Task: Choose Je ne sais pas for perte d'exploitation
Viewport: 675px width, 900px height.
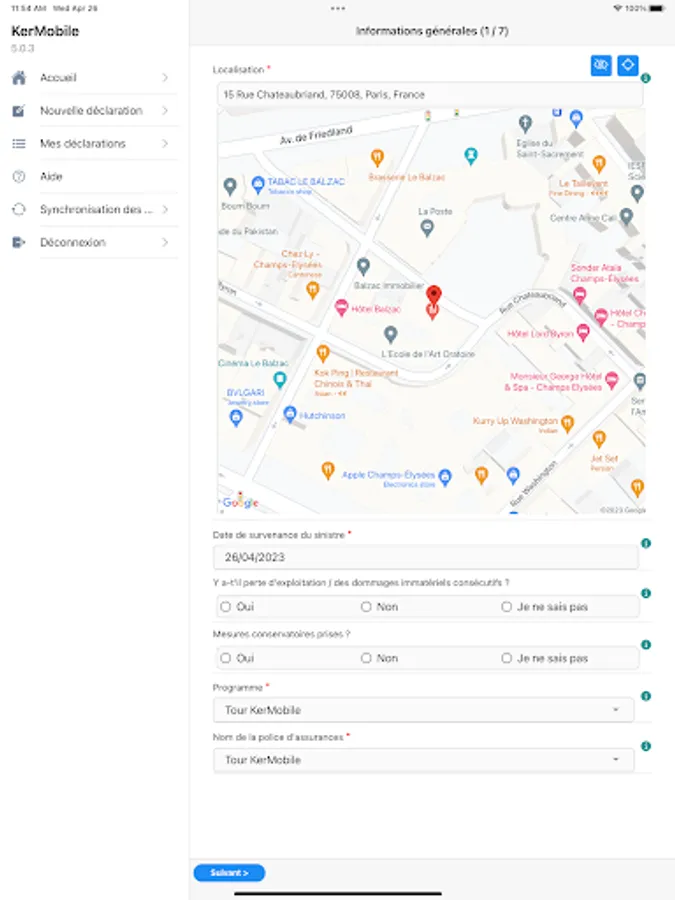Action: [x=506, y=607]
